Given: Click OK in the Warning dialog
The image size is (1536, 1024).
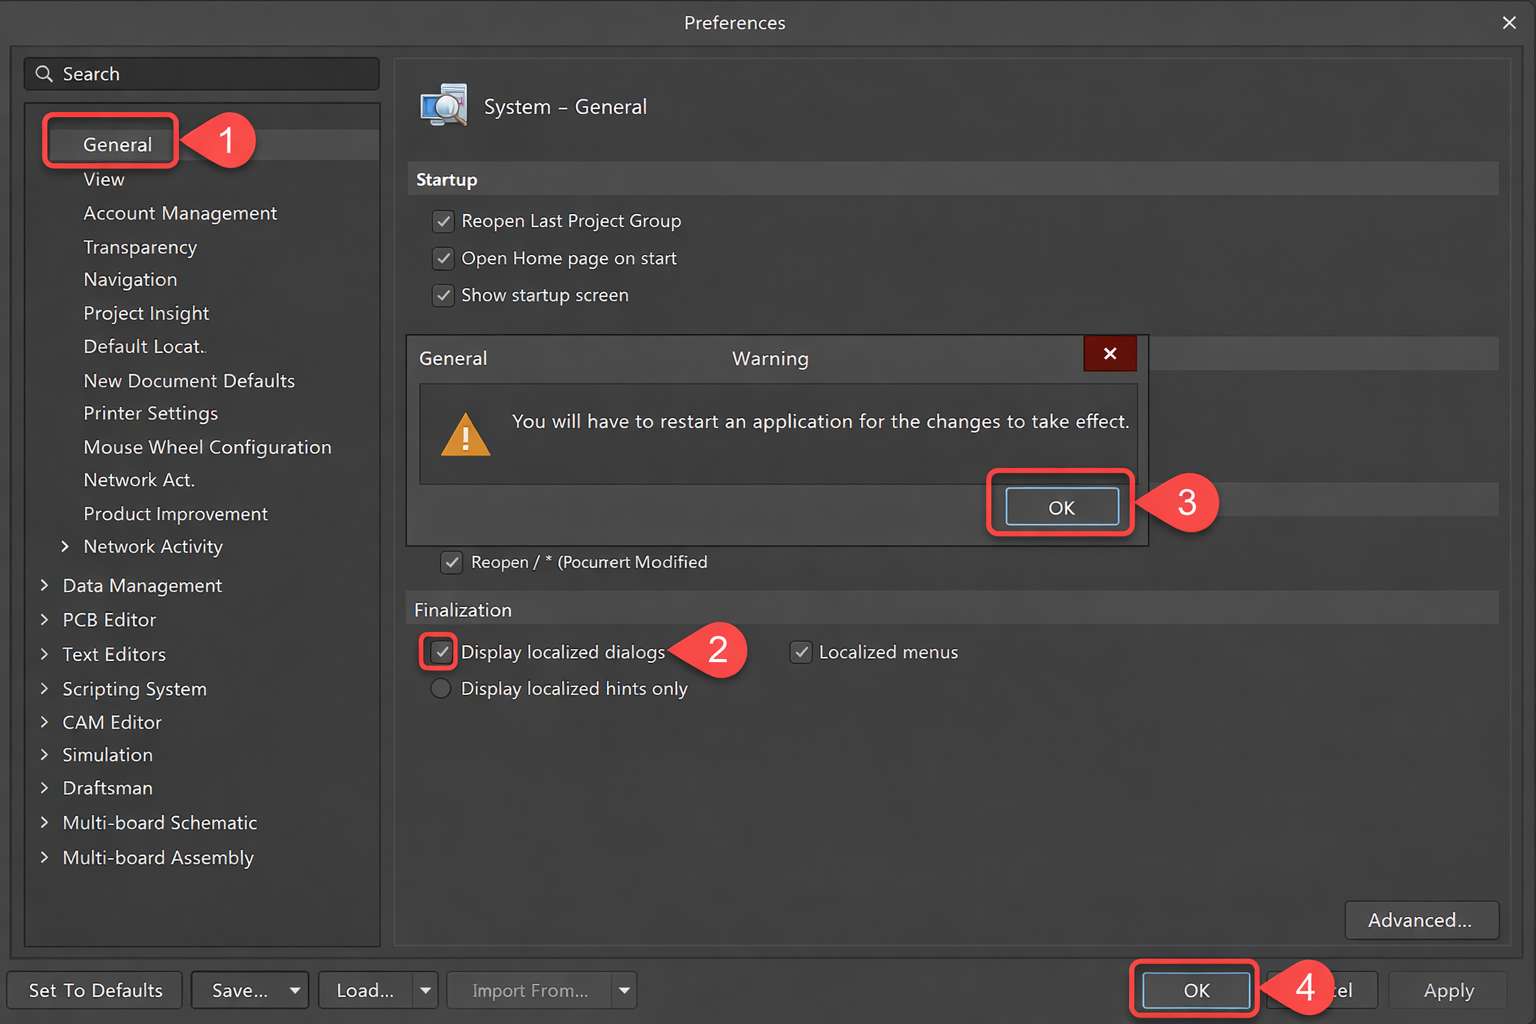Looking at the screenshot, I should coord(1062,507).
